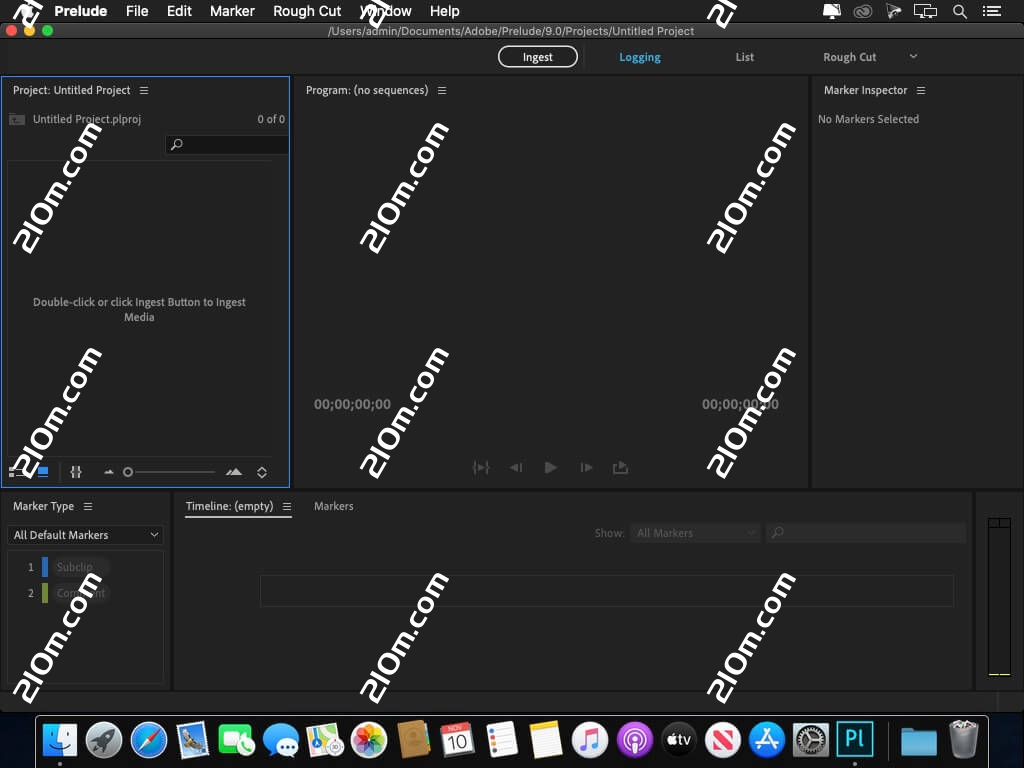Open the Marker menu
Viewport: 1024px width, 768px height.
pyautogui.click(x=232, y=11)
